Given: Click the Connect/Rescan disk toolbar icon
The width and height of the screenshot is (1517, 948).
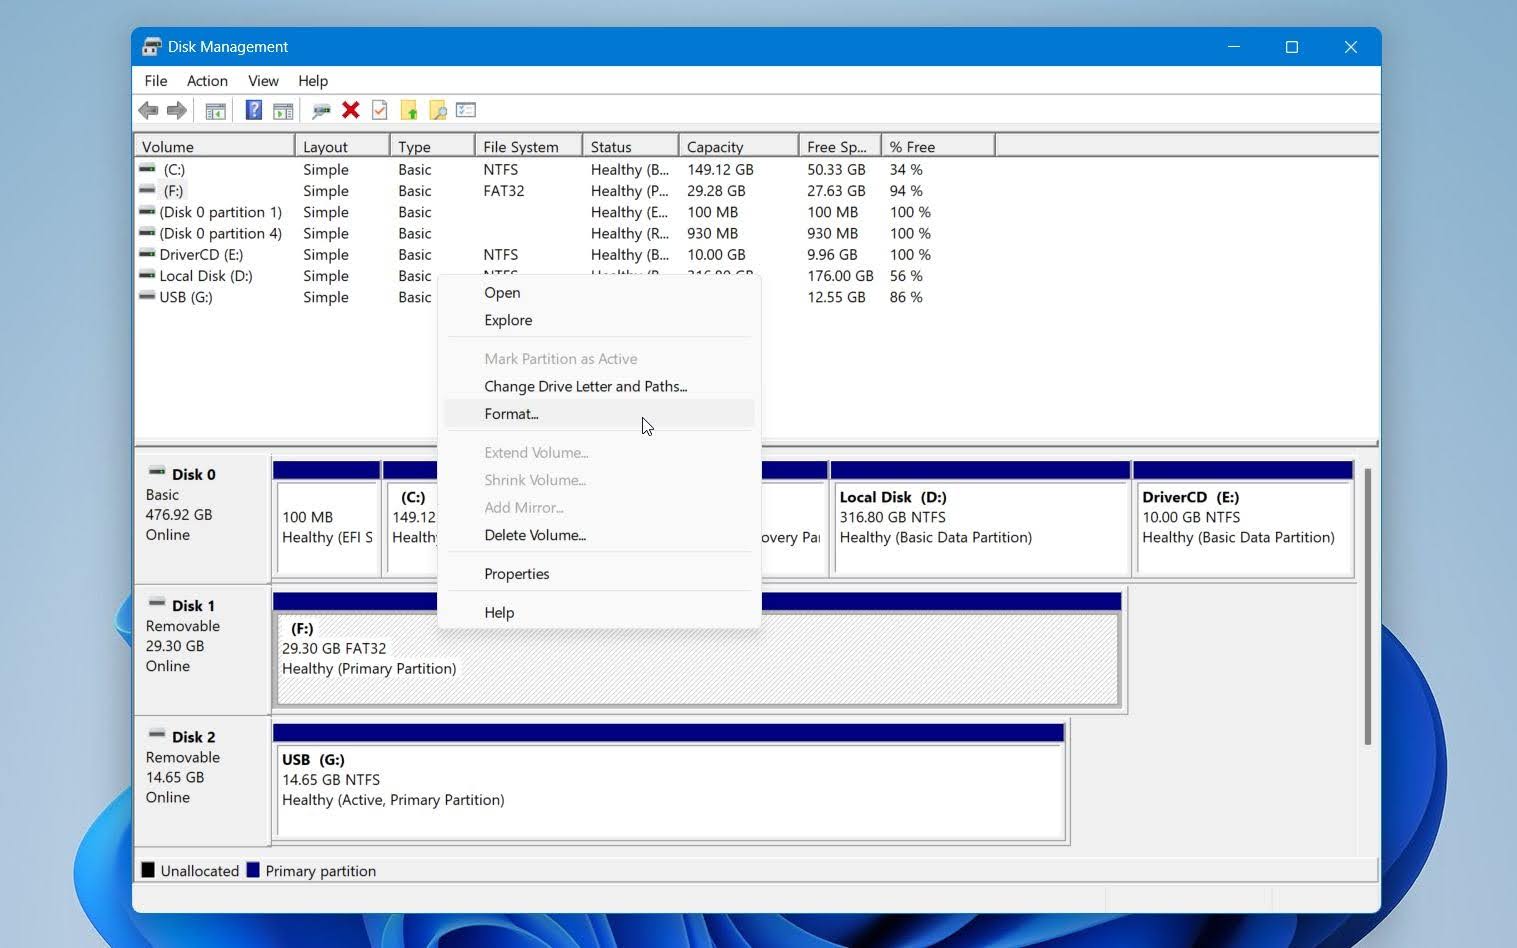Looking at the screenshot, I should (321, 110).
